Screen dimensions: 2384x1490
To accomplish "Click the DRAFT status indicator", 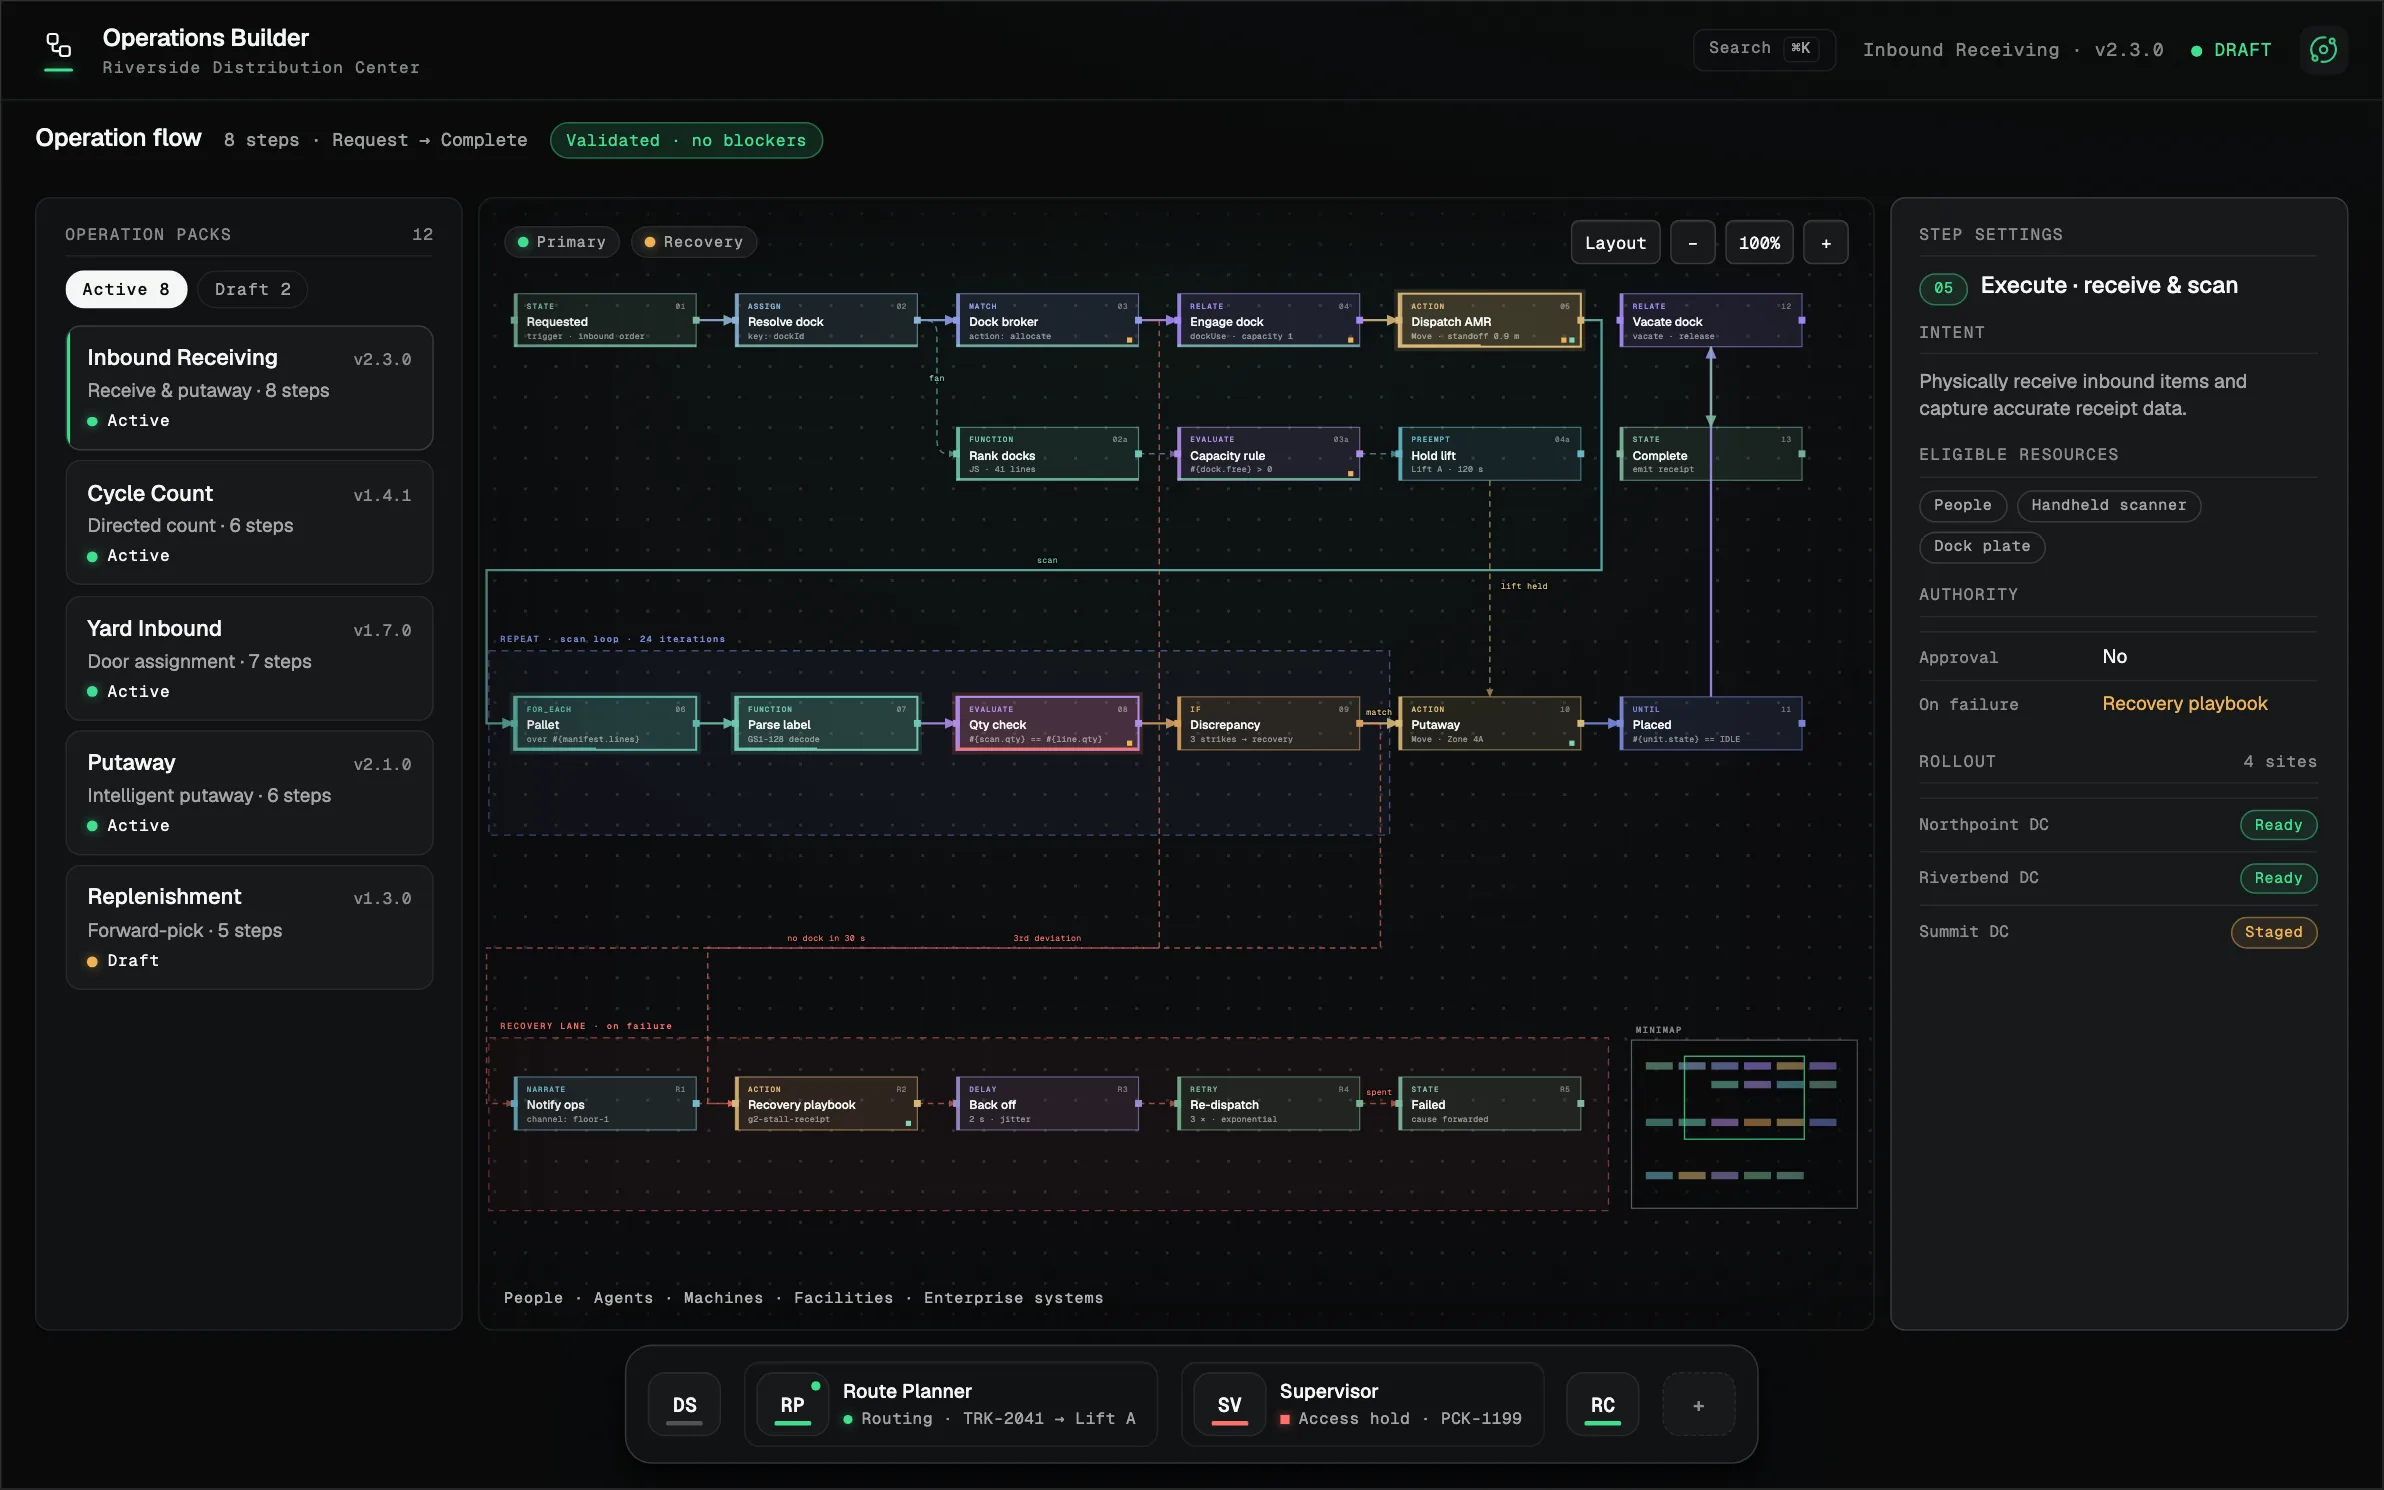I will [x=2231, y=50].
